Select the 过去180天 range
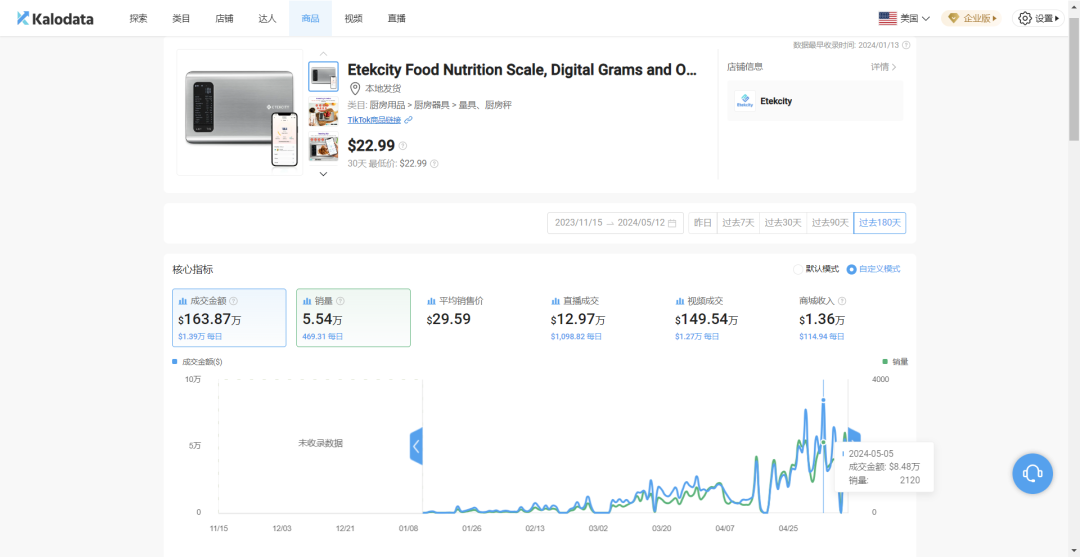 coord(880,223)
